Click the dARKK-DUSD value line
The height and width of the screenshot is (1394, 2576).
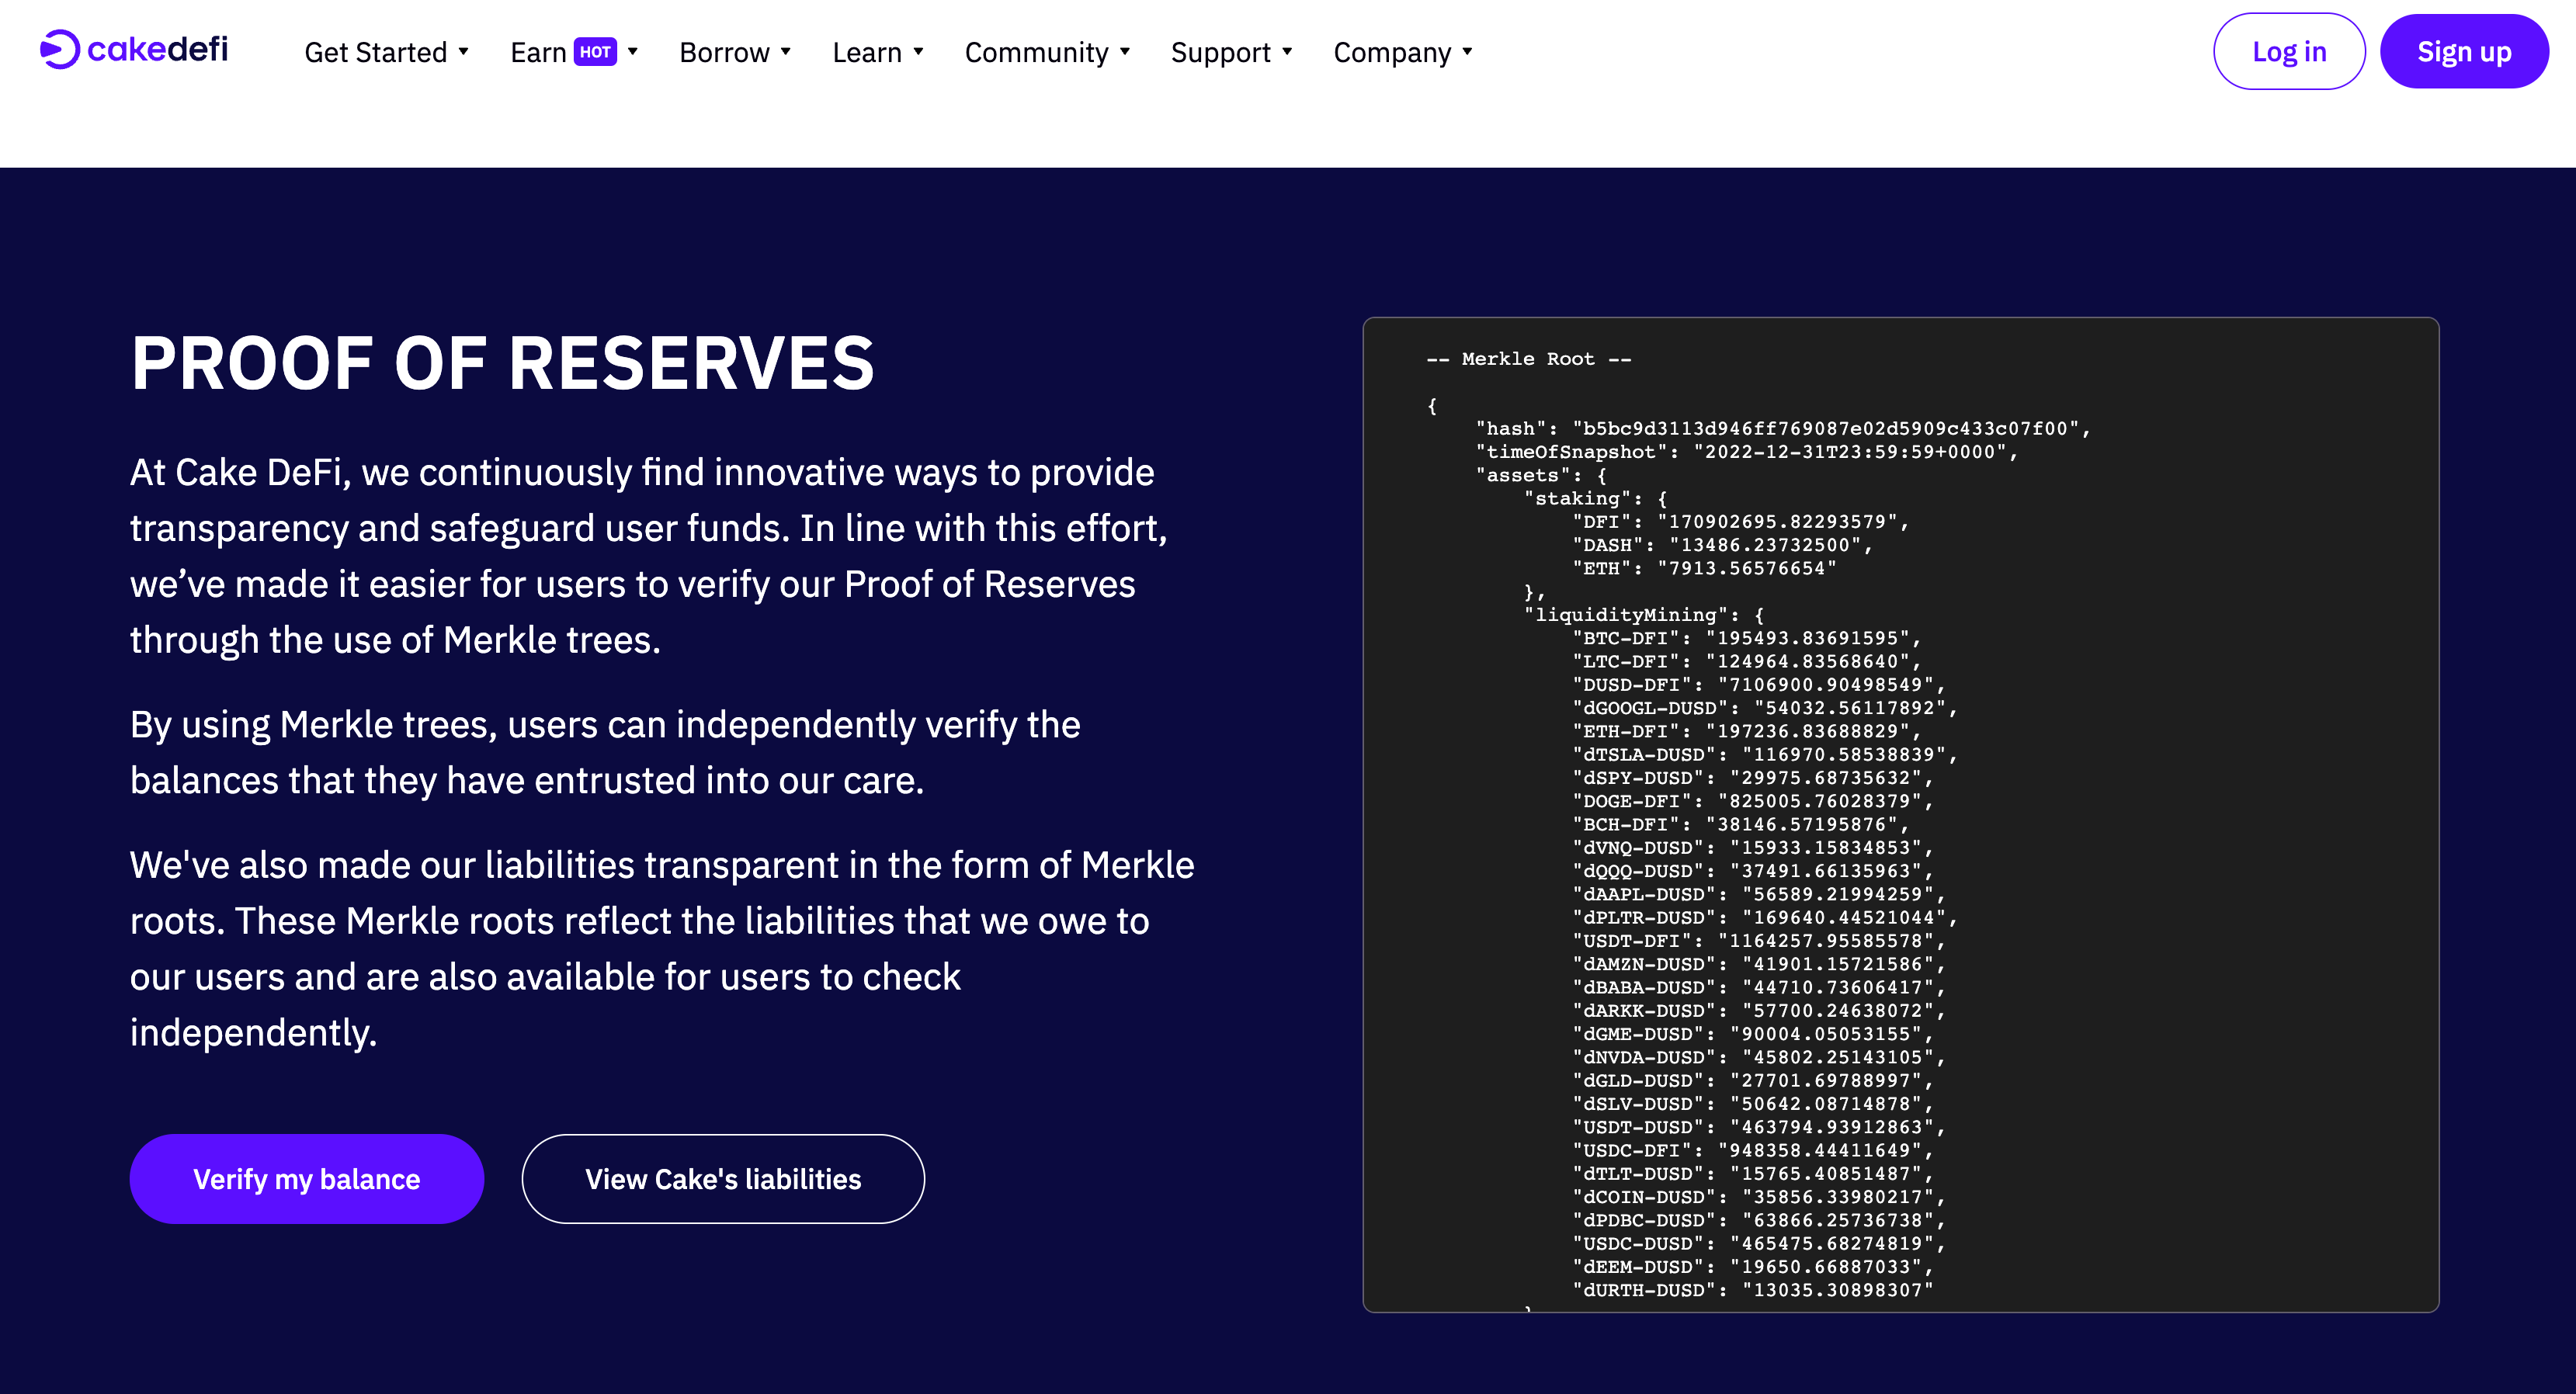coord(1759,1011)
